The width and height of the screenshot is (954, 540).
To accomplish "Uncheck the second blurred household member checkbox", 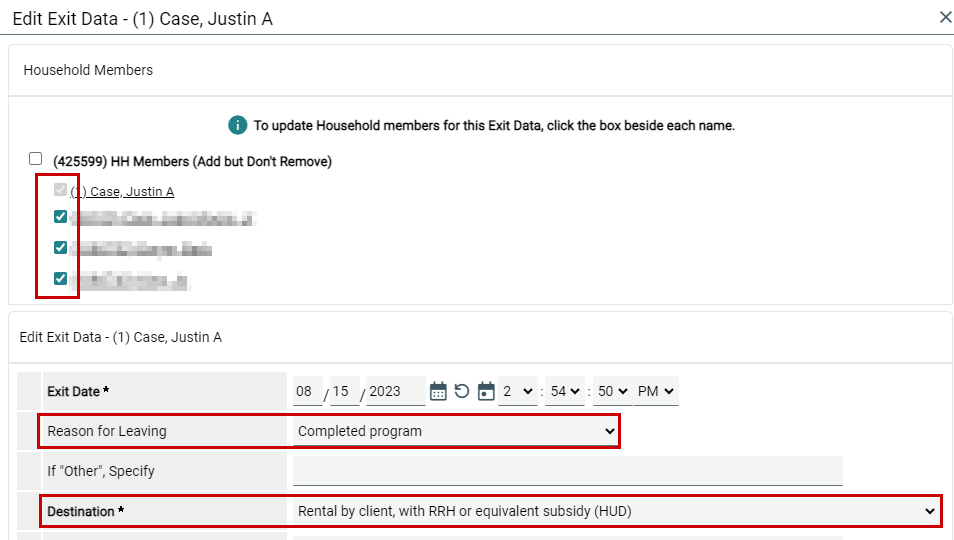I will (x=60, y=248).
